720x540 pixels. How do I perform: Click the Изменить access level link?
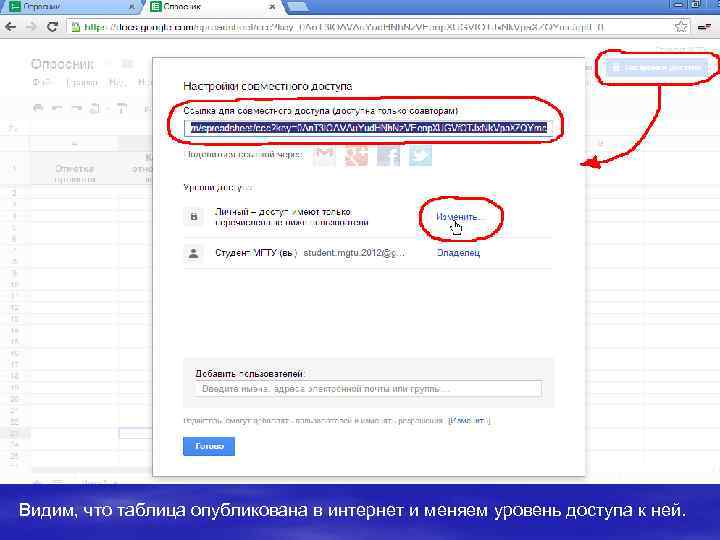tap(458, 217)
